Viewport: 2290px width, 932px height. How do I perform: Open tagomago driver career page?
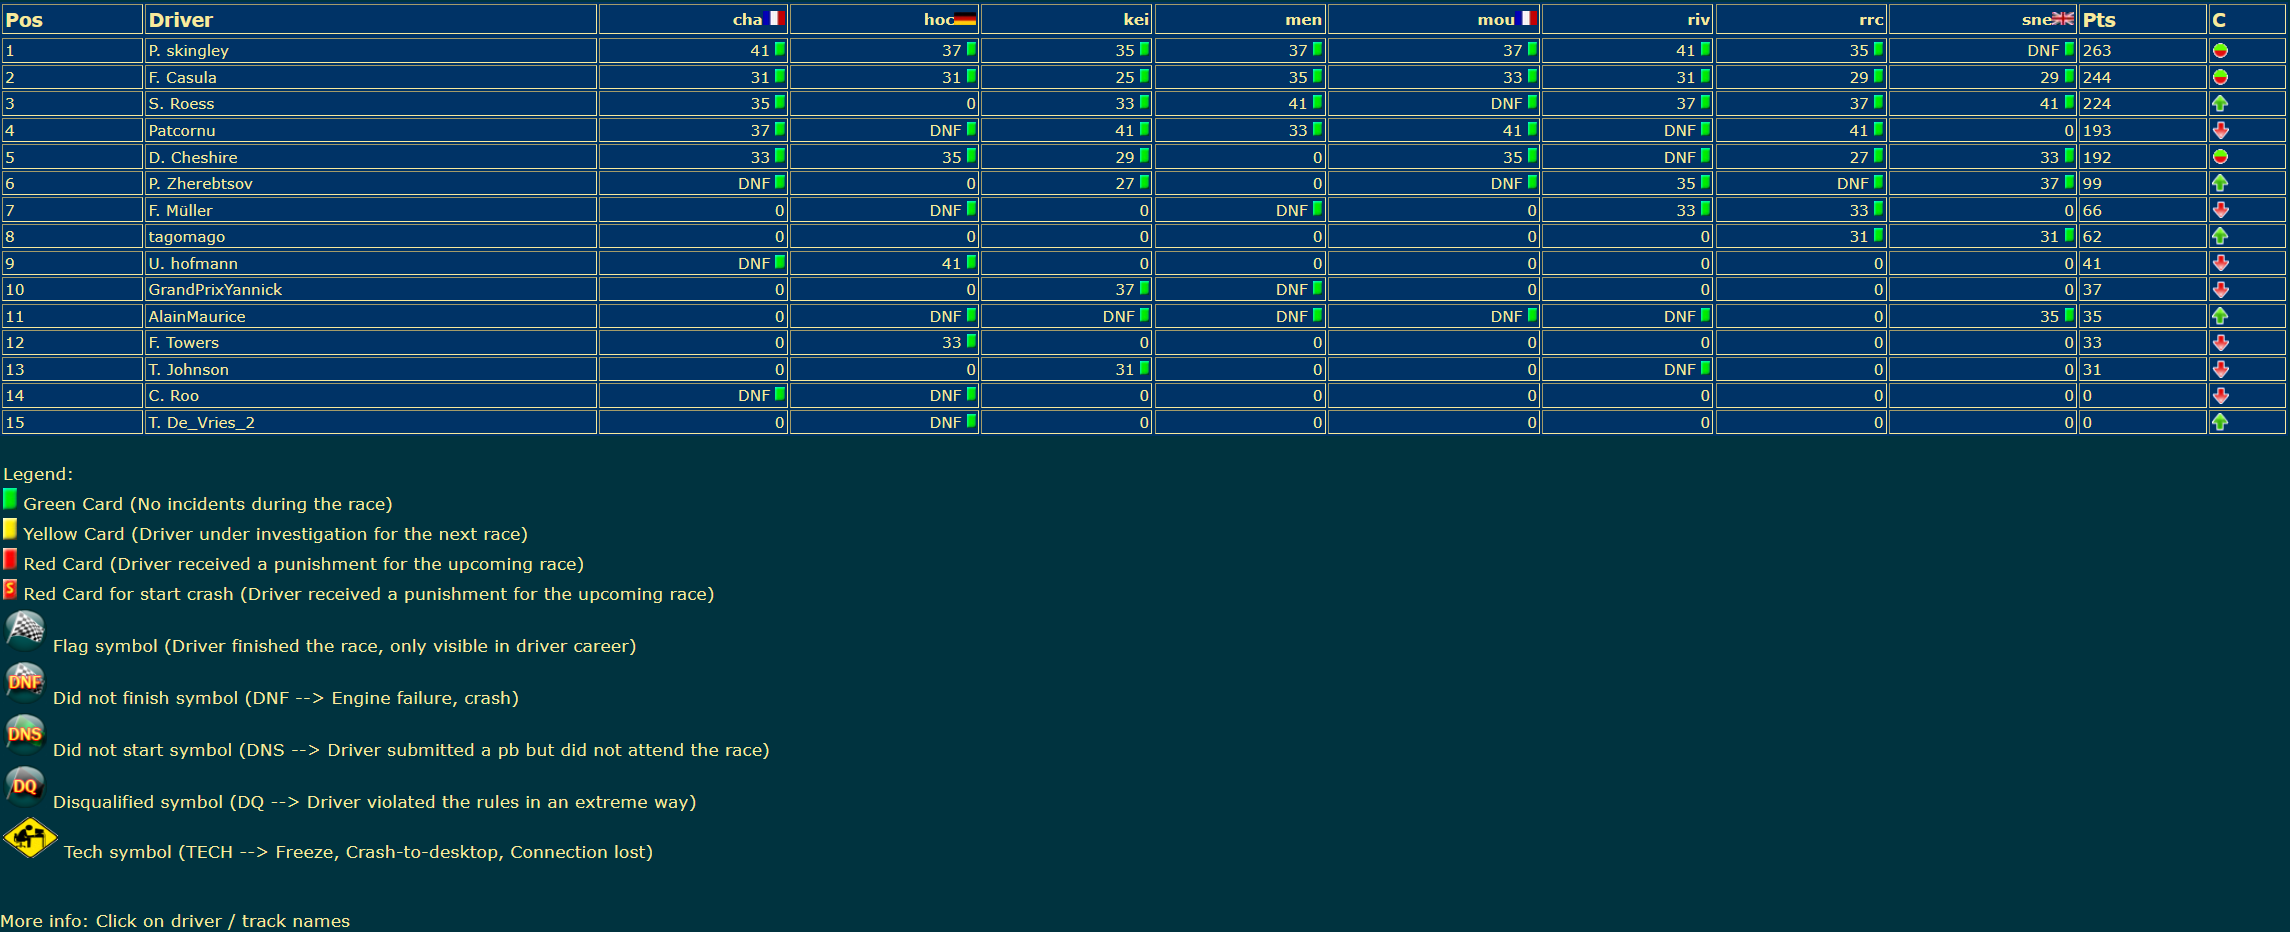pyautogui.click(x=187, y=236)
